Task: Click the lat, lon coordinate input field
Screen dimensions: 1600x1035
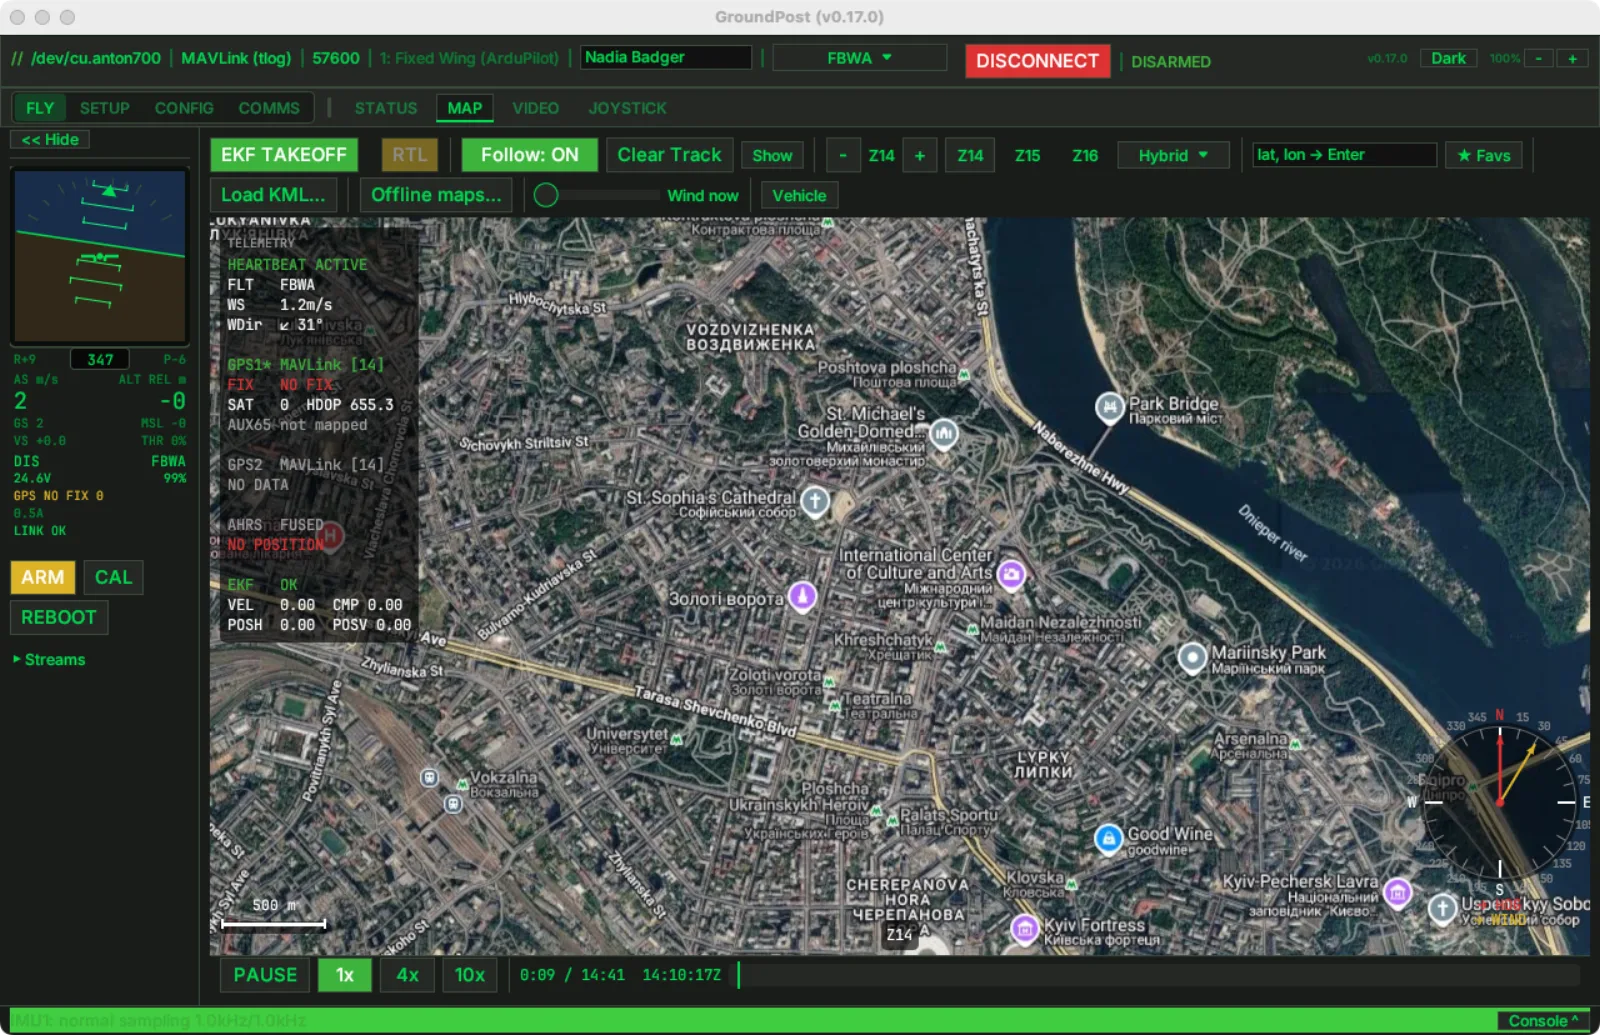Action: click(1344, 155)
